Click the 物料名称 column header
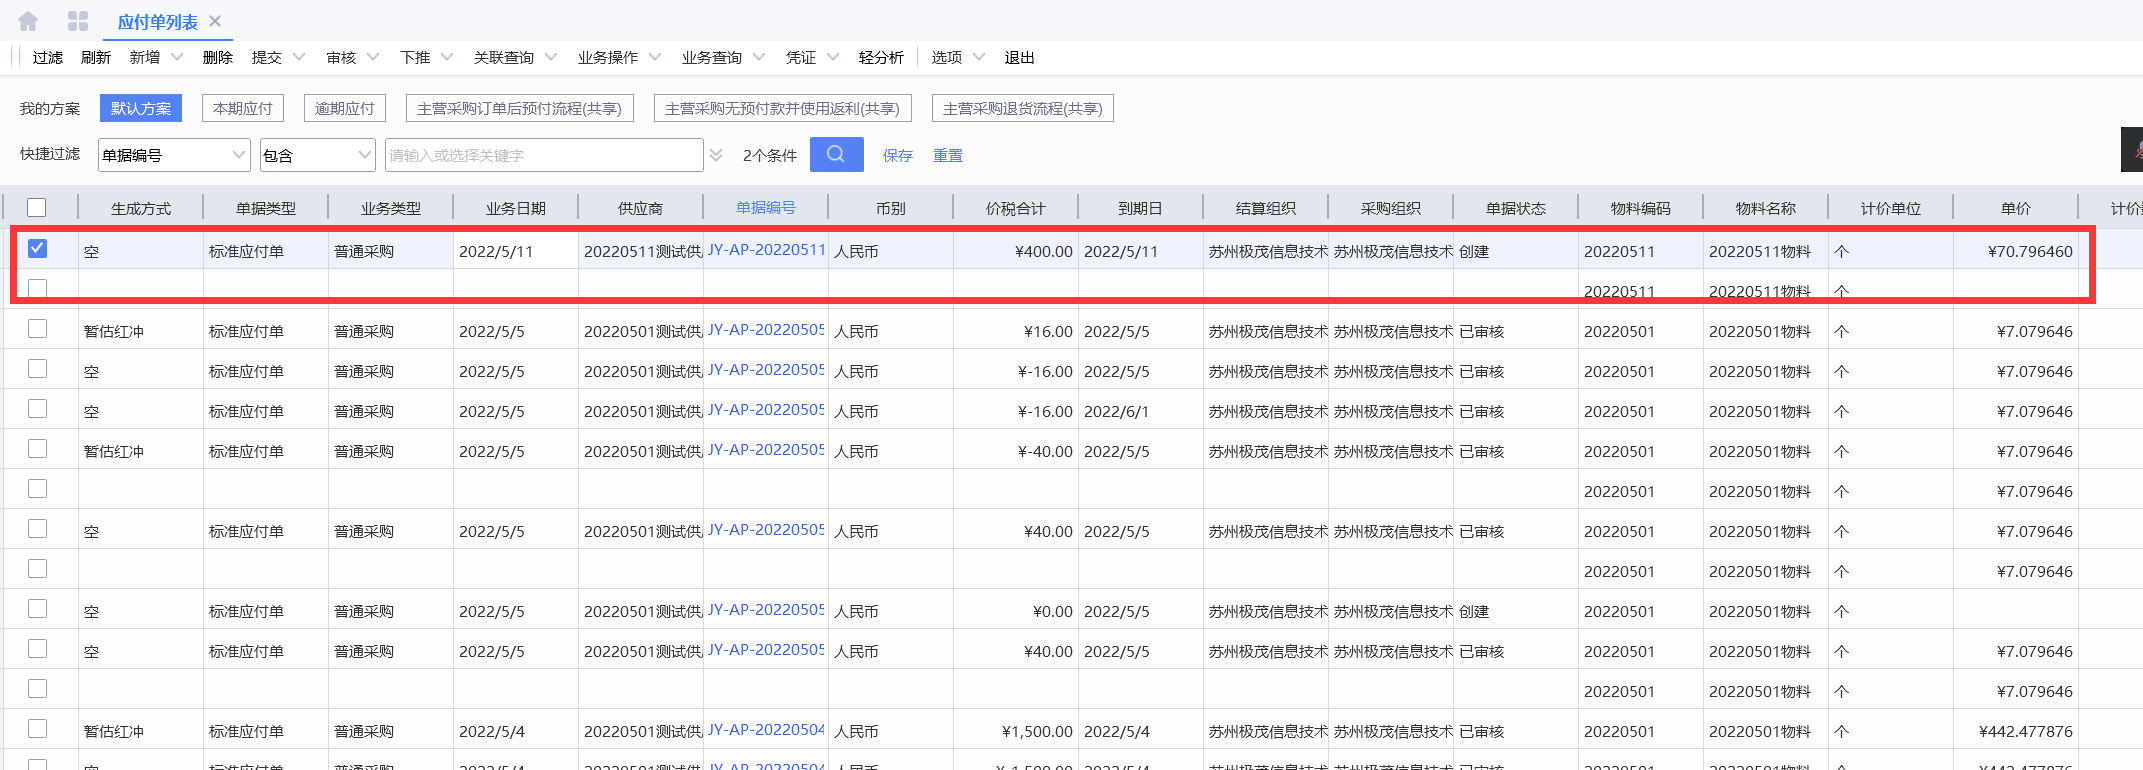This screenshot has width=2143, height=770. pyautogui.click(x=1766, y=208)
